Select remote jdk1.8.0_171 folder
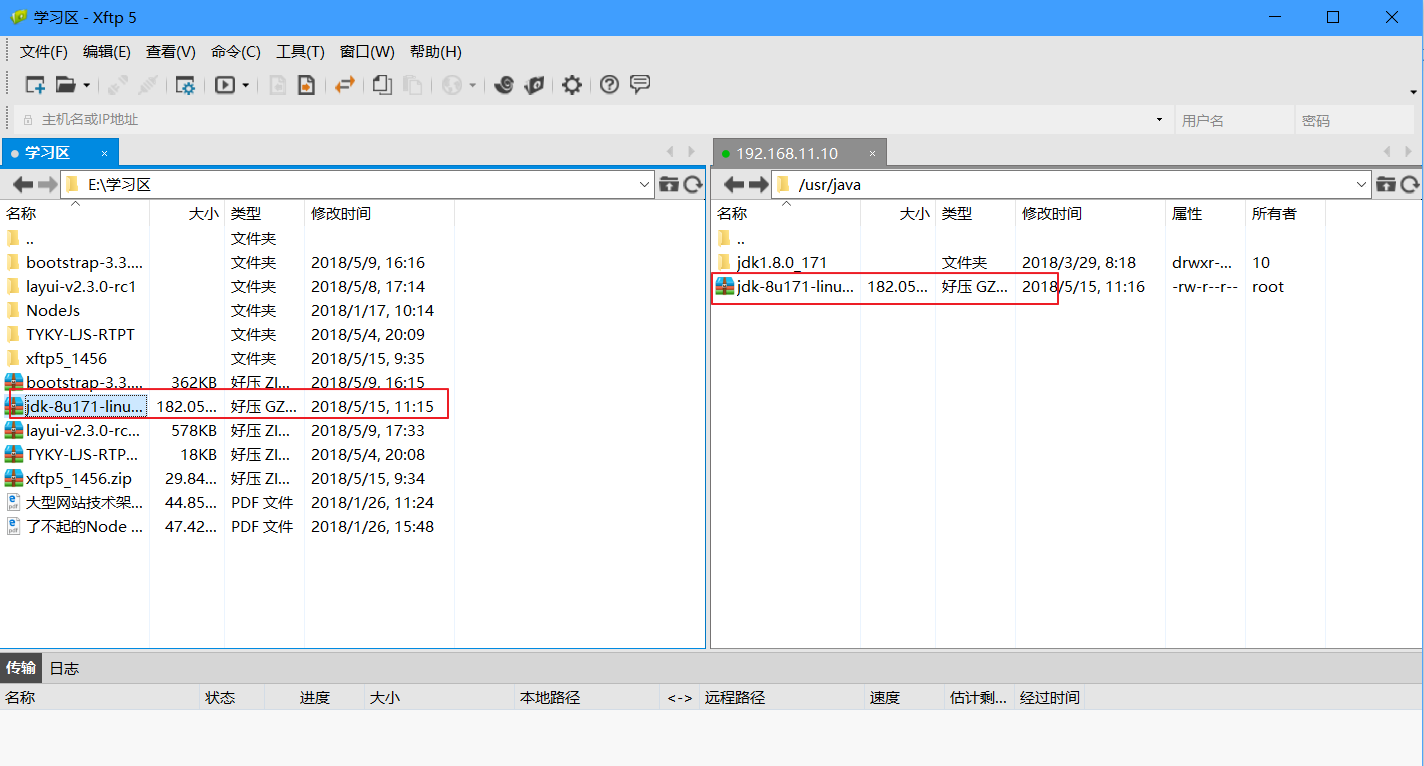This screenshot has height=766, width=1424. [x=782, y=262]
